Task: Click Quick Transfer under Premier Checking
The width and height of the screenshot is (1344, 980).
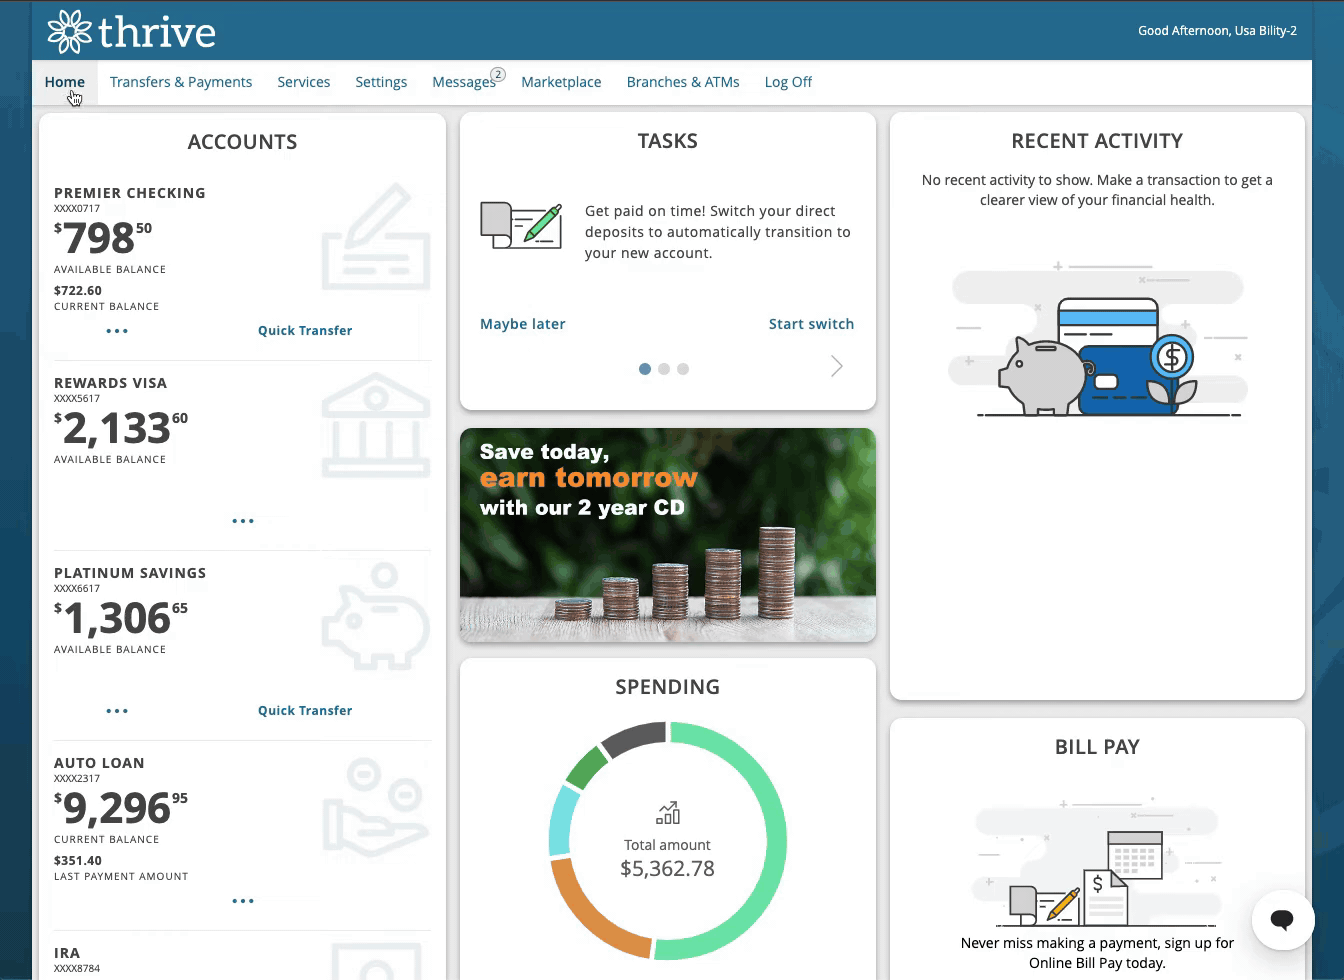Action: tap(305, 331)
